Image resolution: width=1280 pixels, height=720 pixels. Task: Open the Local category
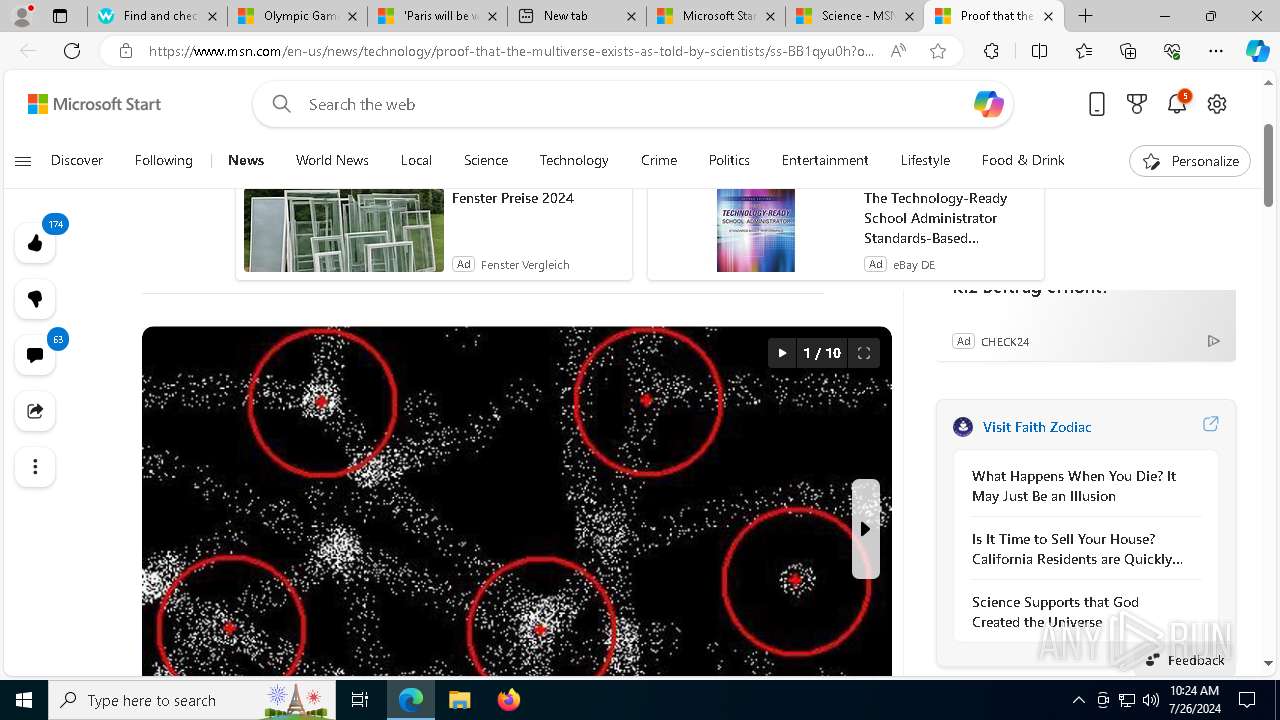point(416,160)
